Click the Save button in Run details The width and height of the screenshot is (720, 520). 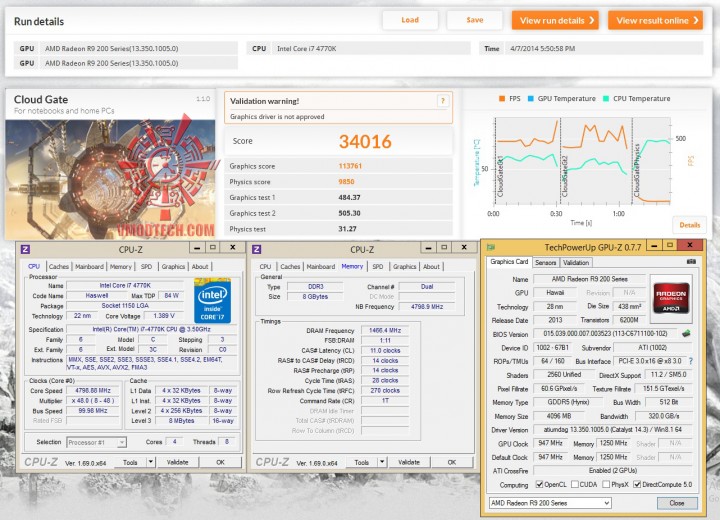[x=475, y=20]
